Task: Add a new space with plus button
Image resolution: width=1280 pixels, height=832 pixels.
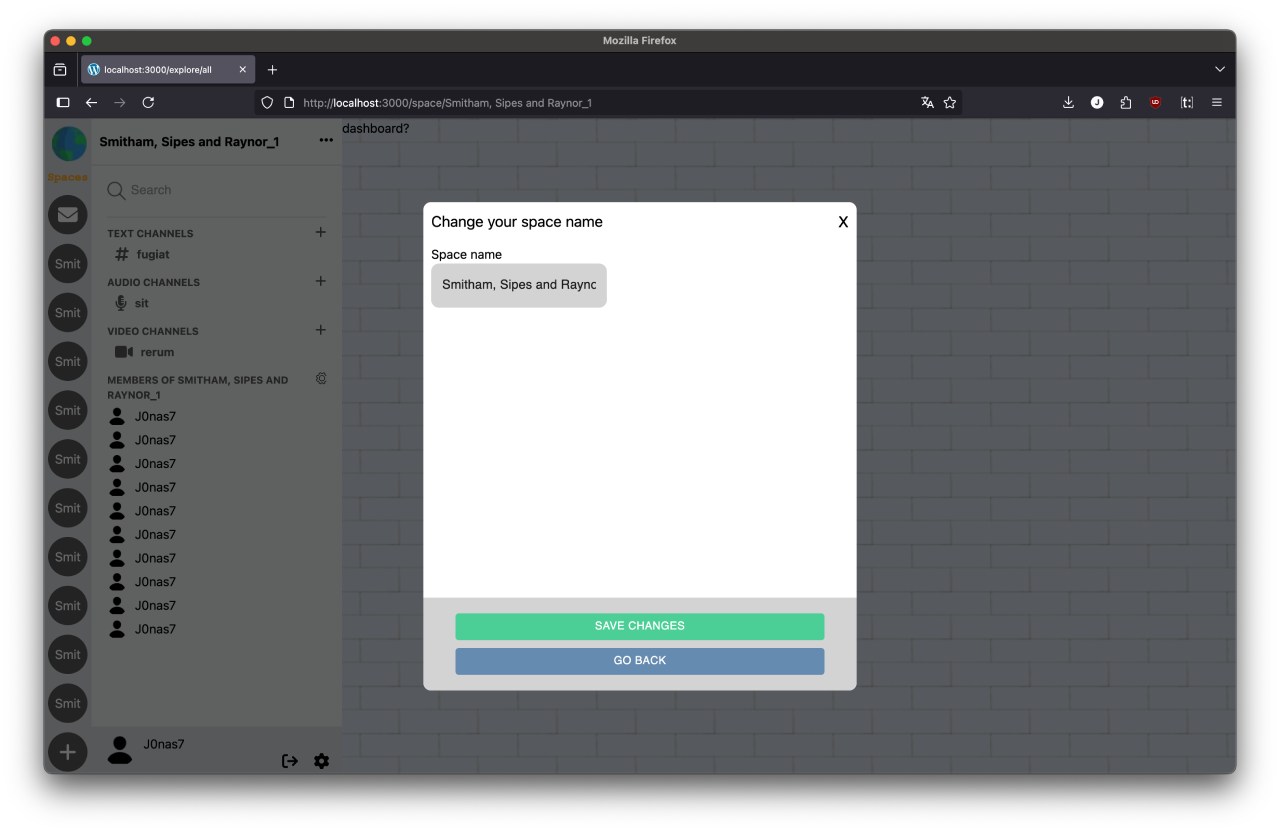Action: 68,752
